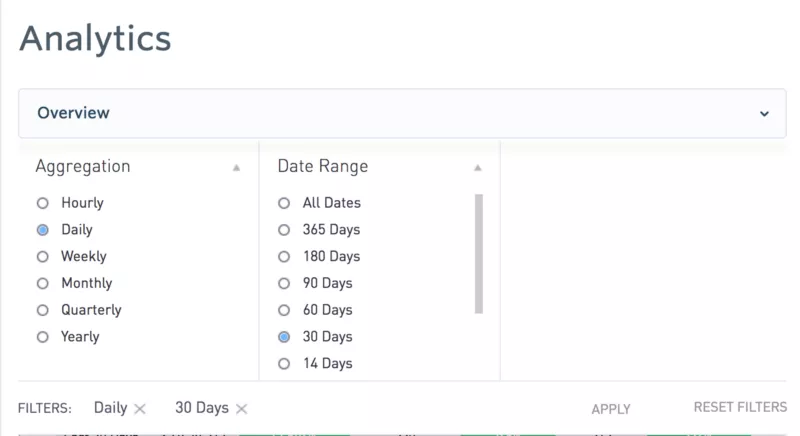Choose the 365 Days range

click(285, 230)
